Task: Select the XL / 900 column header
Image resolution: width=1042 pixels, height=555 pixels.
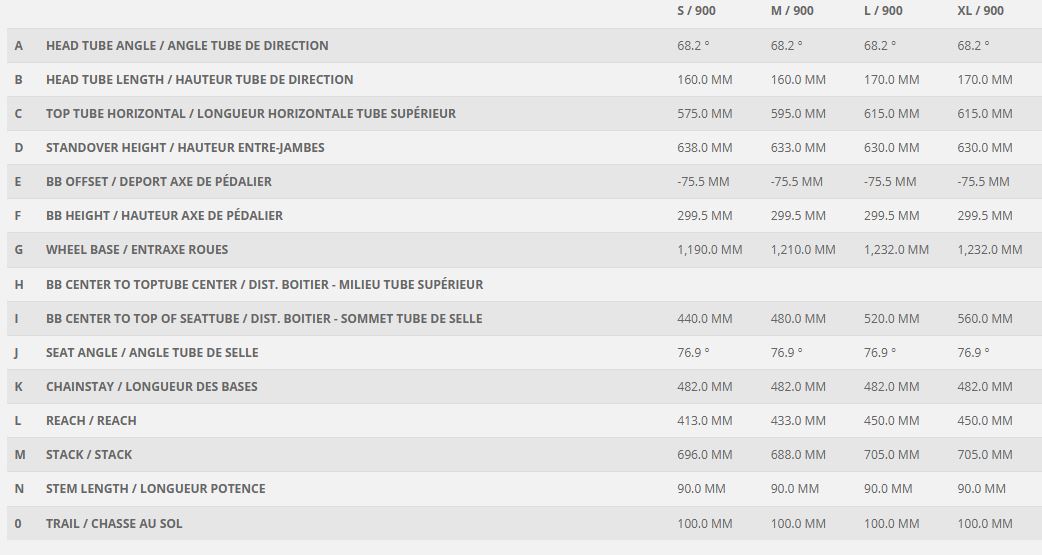Action: 980,11
